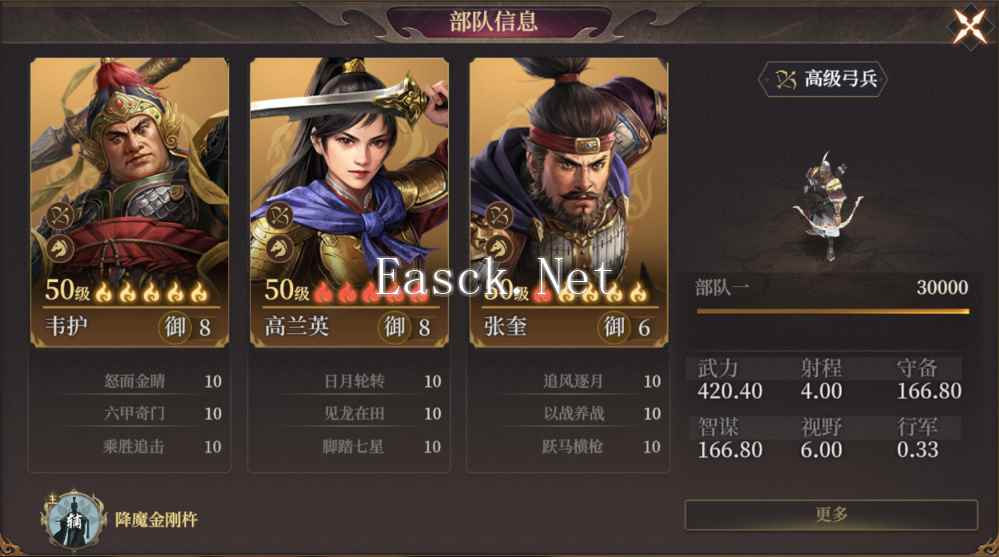This screenshot has height=557, width=999.
Task: Click the horse icon on 张奎's card
Action: tap(499, 248)
